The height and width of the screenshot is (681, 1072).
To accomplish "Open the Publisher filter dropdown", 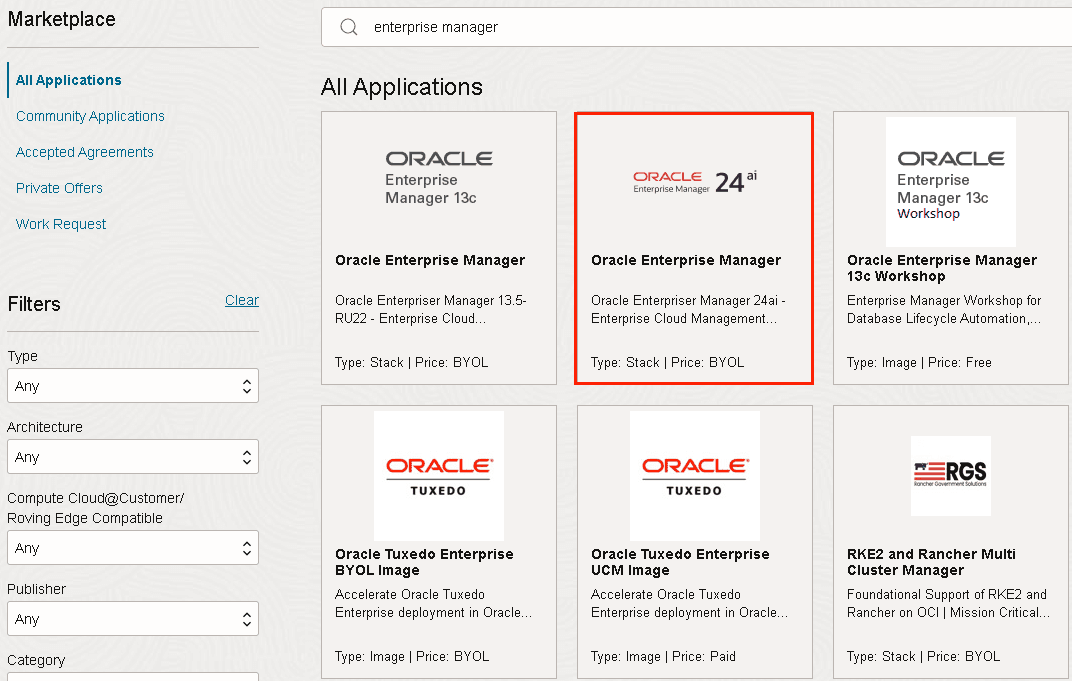I will tap(133, 619).
